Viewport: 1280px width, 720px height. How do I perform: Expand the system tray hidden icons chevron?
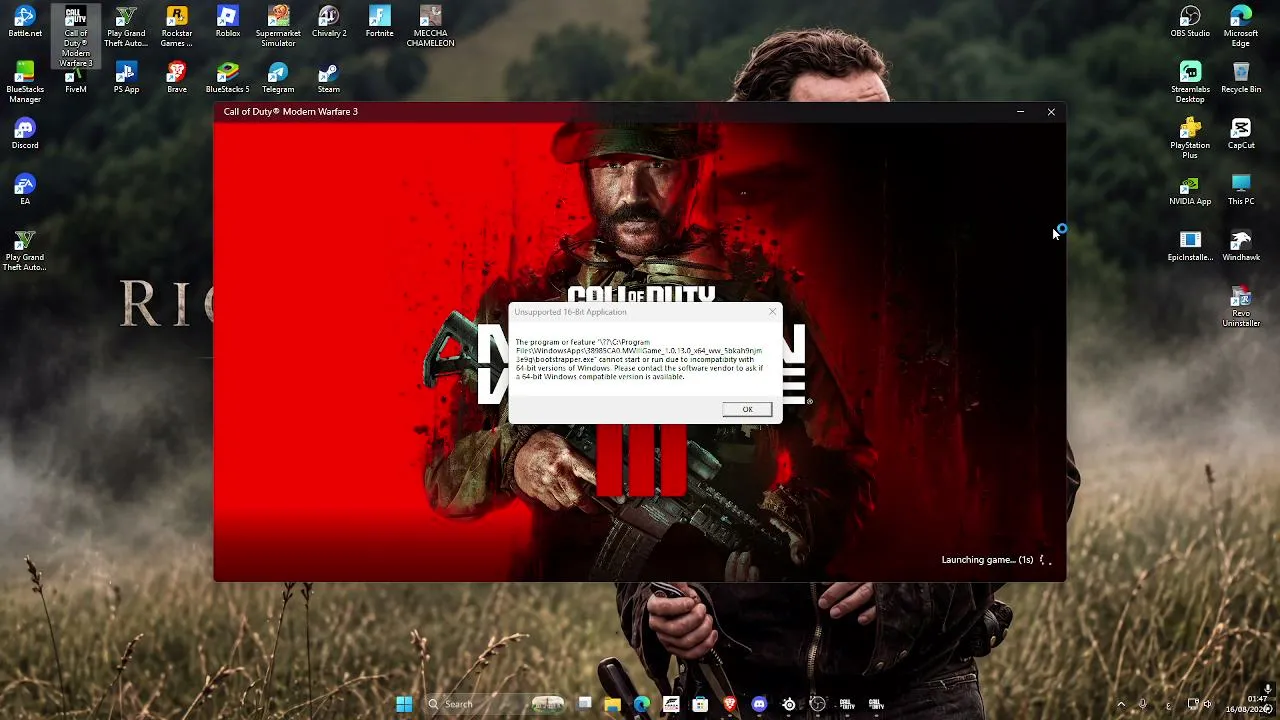click(x=1120, y=704)
